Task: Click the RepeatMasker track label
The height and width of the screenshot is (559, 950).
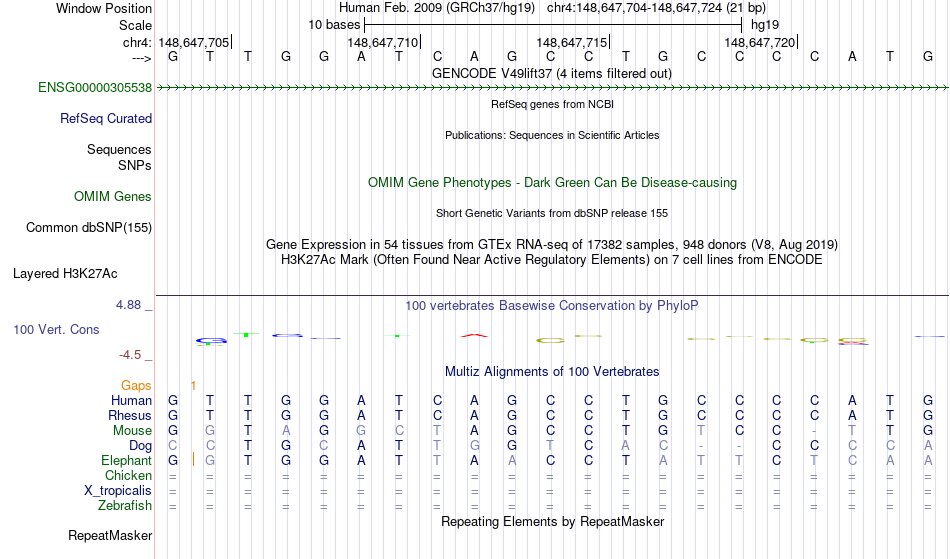Action: tap(110, 536)
